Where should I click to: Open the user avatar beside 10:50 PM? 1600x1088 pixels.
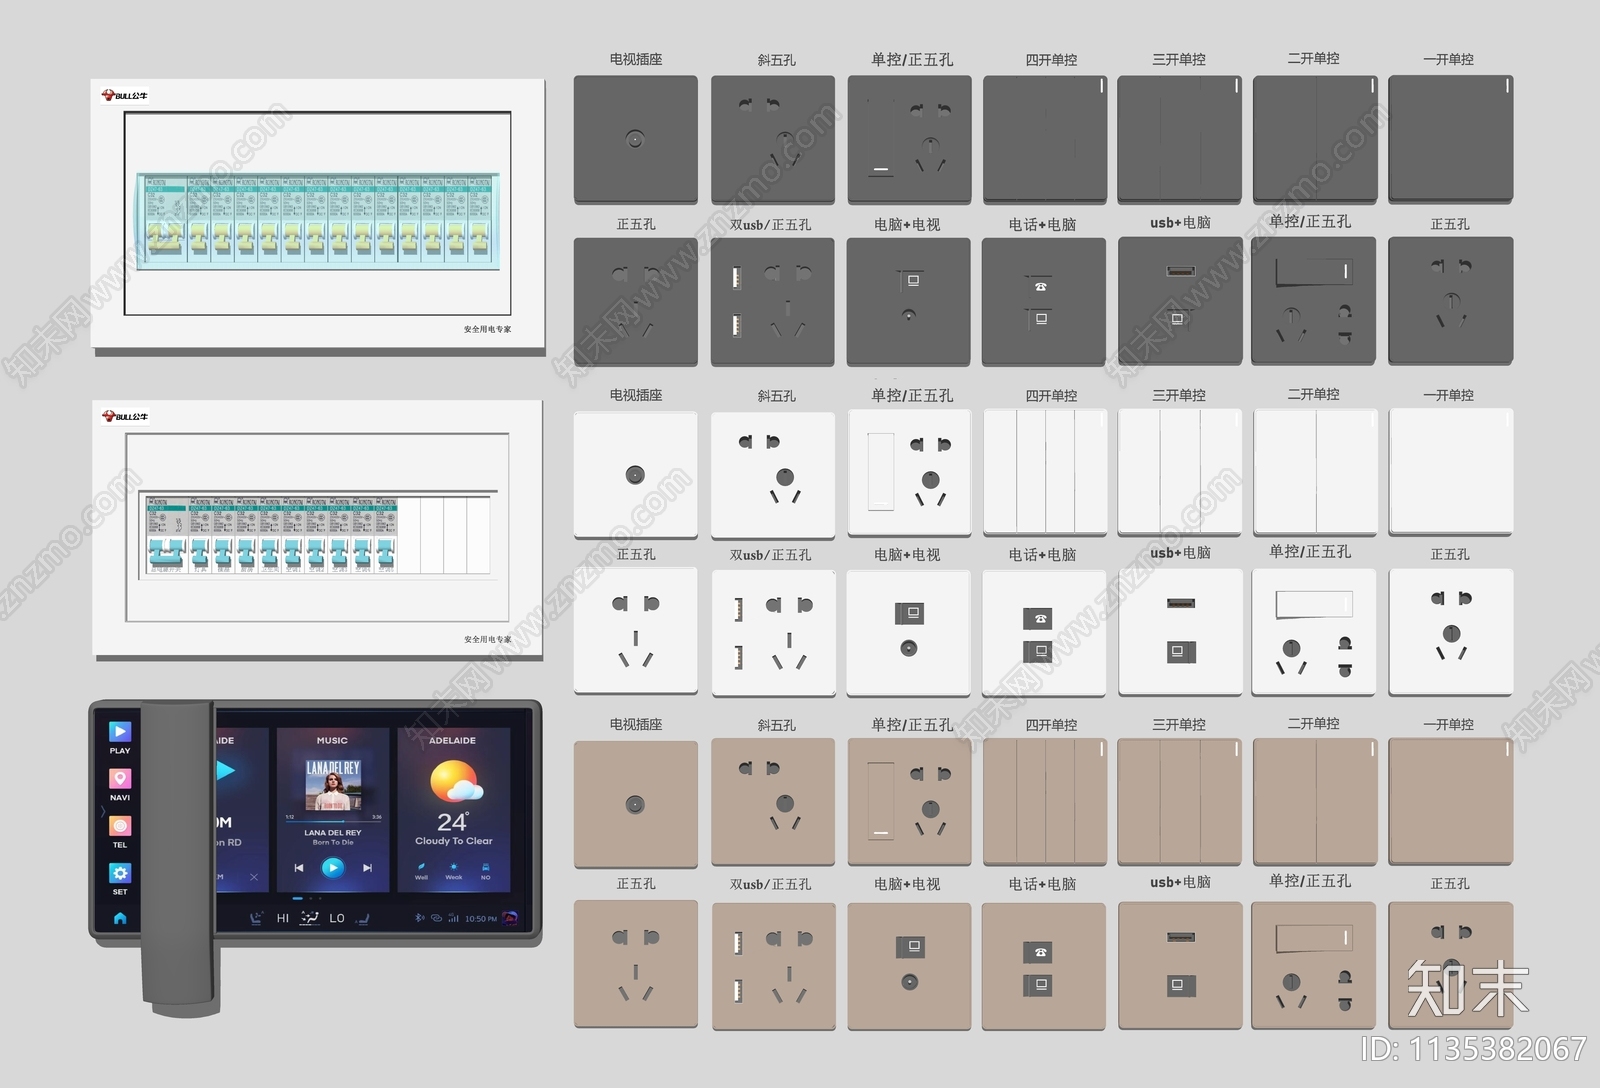click(510, 917)
